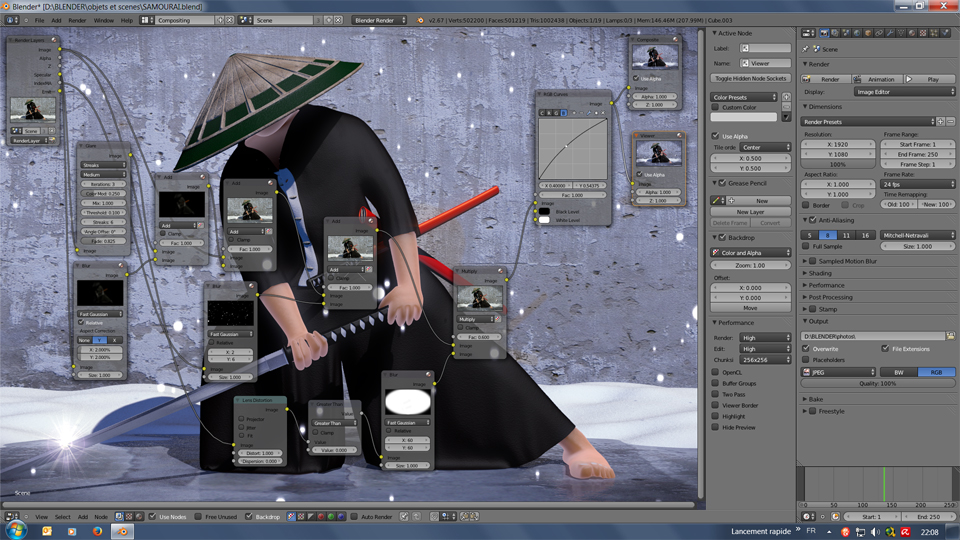Open the Particles properties tab icon
The image size is (960, 540).
click(x=934, y=32)
